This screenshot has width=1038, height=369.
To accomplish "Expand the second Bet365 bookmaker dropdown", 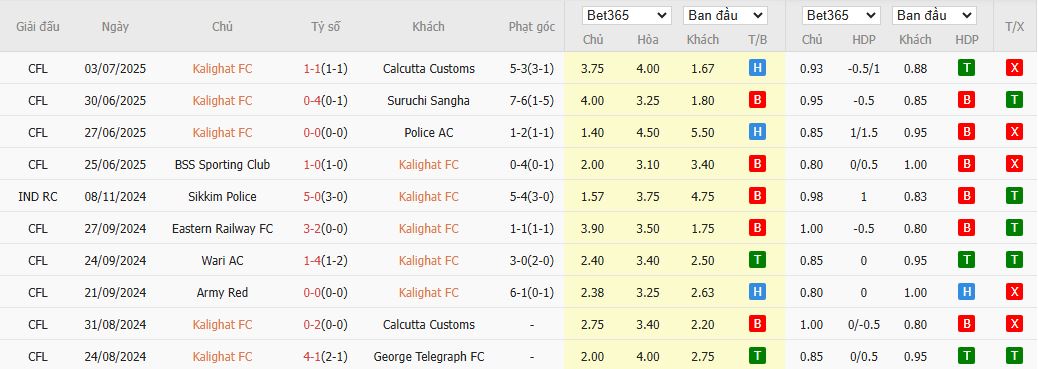I will 841,15.
